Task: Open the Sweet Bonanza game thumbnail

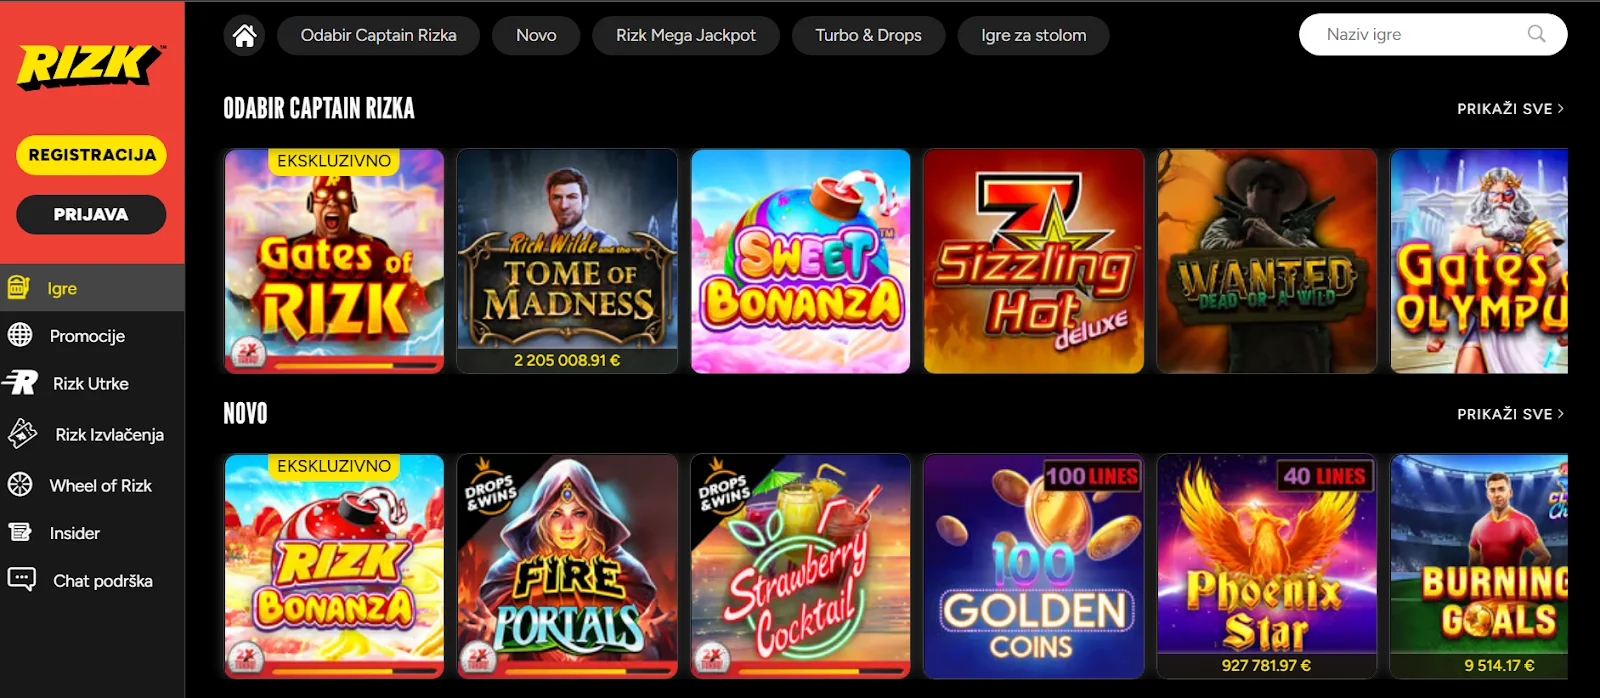Action: (801, 261)
